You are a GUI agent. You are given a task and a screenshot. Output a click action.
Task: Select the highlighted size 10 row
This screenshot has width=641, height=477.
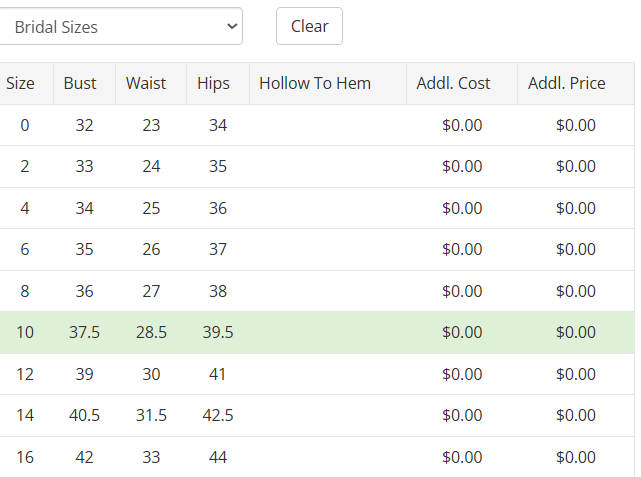pyautogui.click(x=25, y=332)
